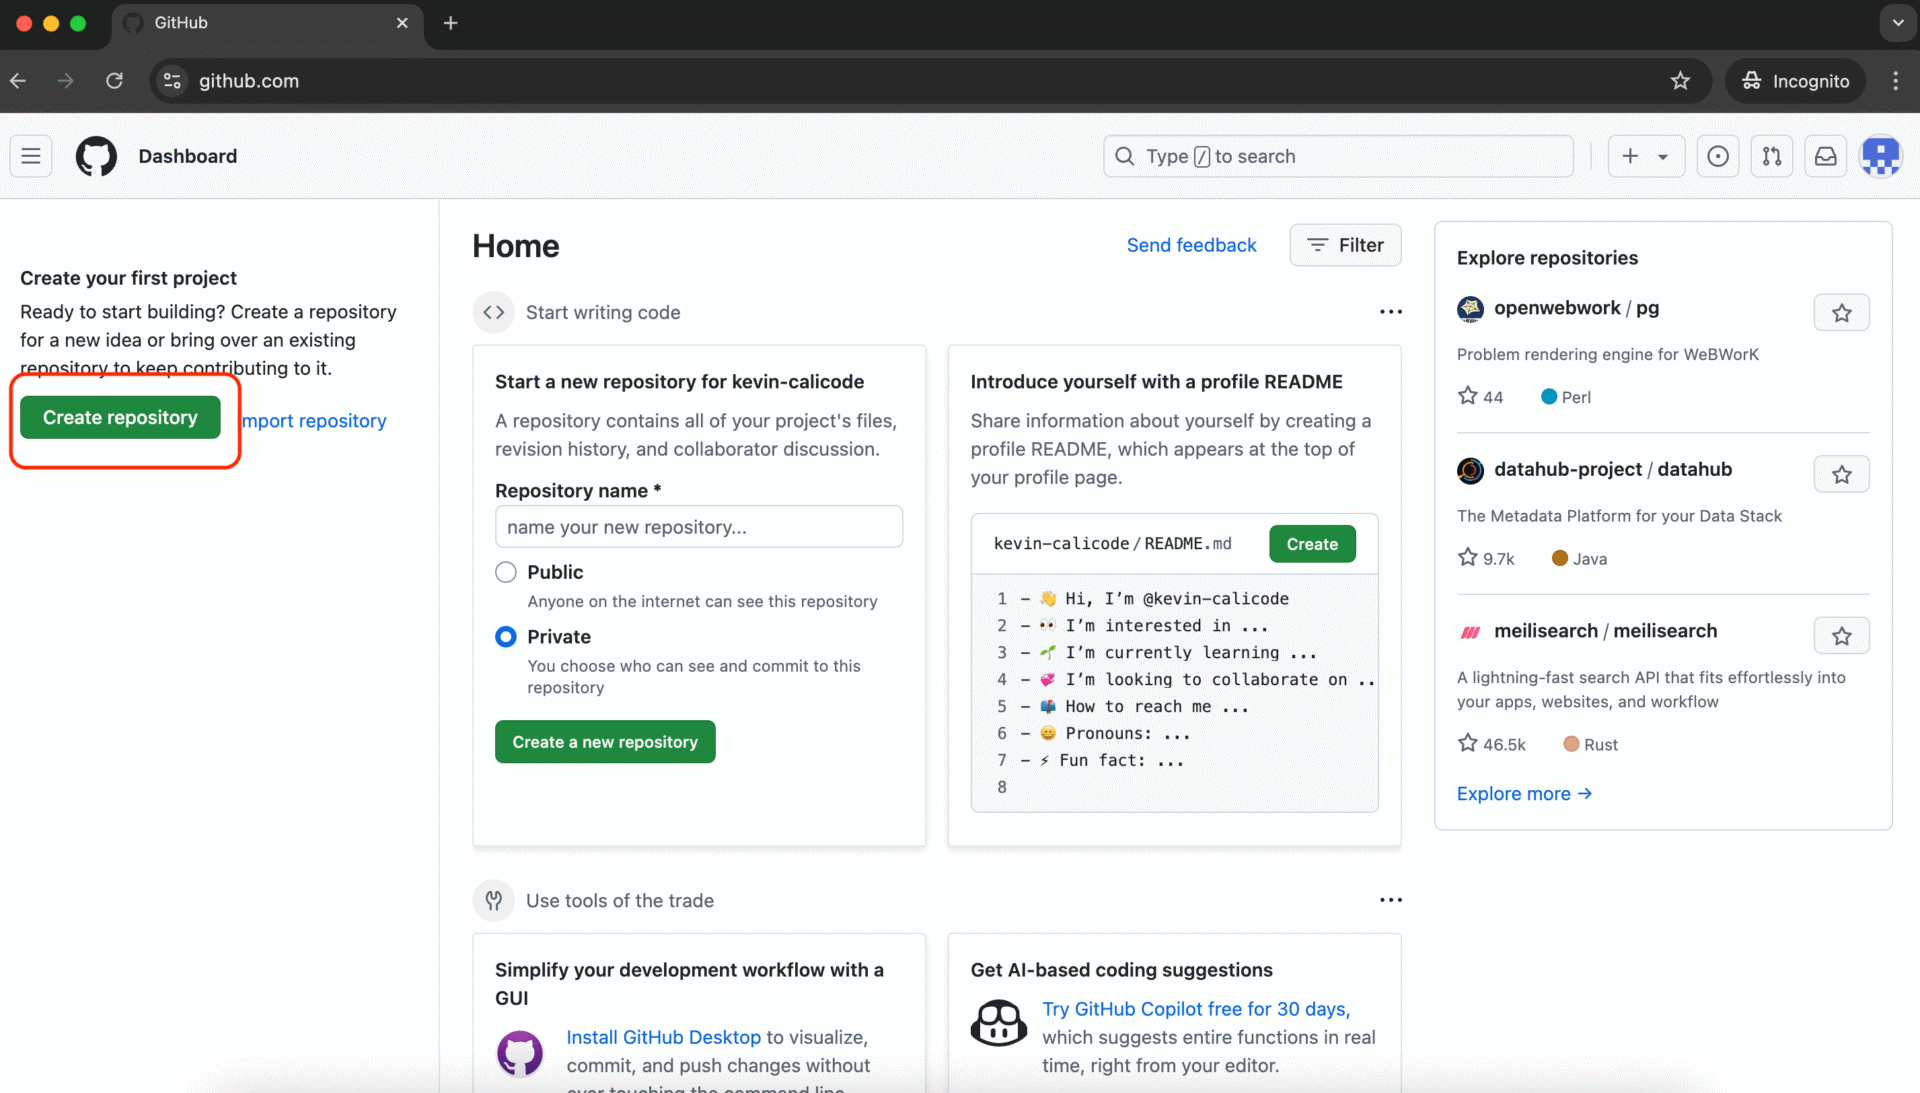Open the openwebwork / pg repository link
Viewport: 1920px width, 1093px height.
point(1576,308)
